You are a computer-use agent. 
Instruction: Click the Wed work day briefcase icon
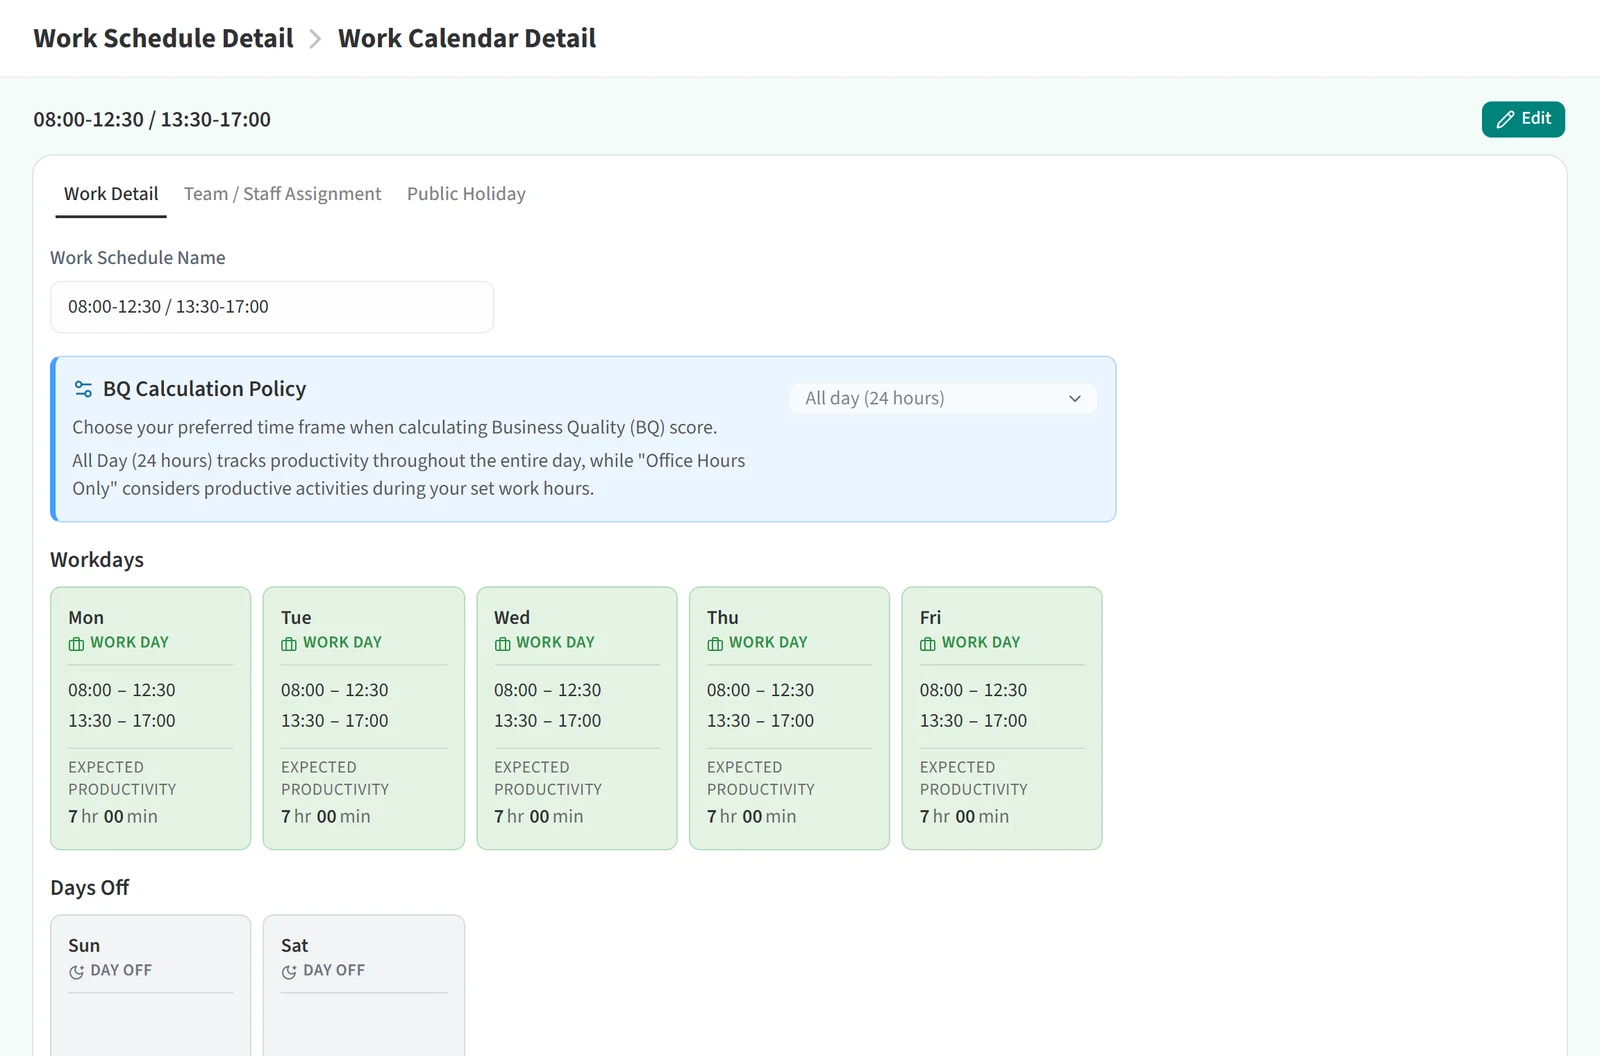[502, 644]
